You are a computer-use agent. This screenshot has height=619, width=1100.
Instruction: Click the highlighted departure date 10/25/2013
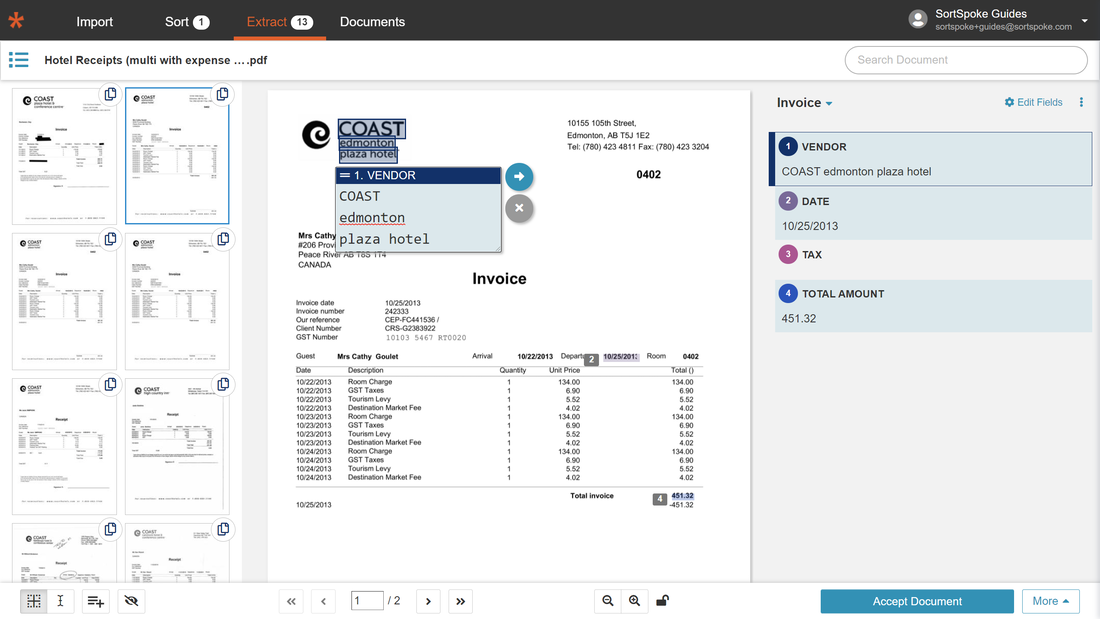pyautogui.click(x=621, y=357)
